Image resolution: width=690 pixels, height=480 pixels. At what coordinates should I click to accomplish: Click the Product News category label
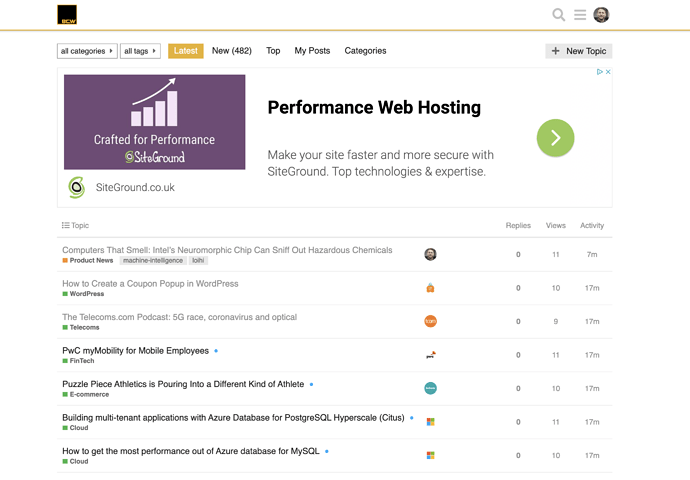(88, 260)
